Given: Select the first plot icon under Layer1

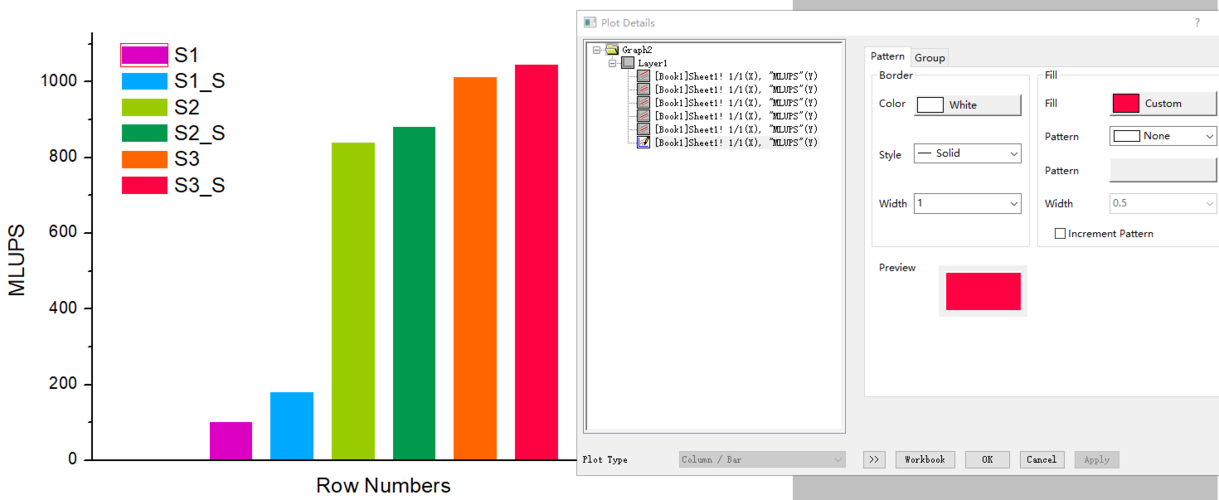Looking at the screenshot, I should (x=644, y=76).
